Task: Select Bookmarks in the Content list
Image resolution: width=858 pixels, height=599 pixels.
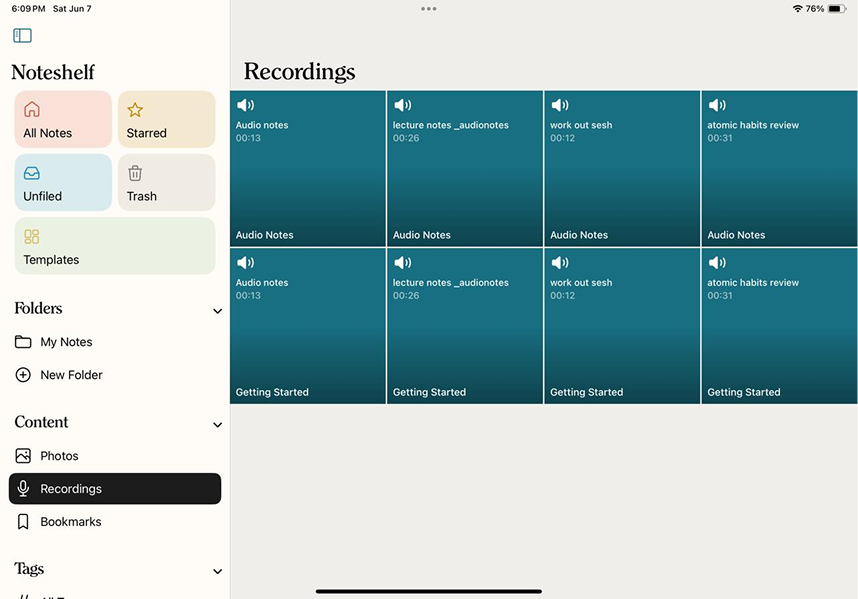Action: [70, 522]
